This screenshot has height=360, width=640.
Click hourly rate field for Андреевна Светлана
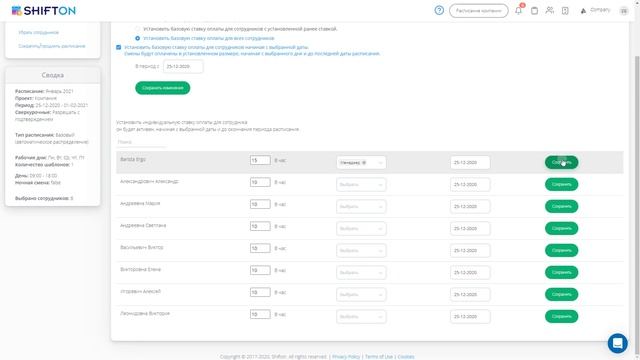[x=260, y=227]
